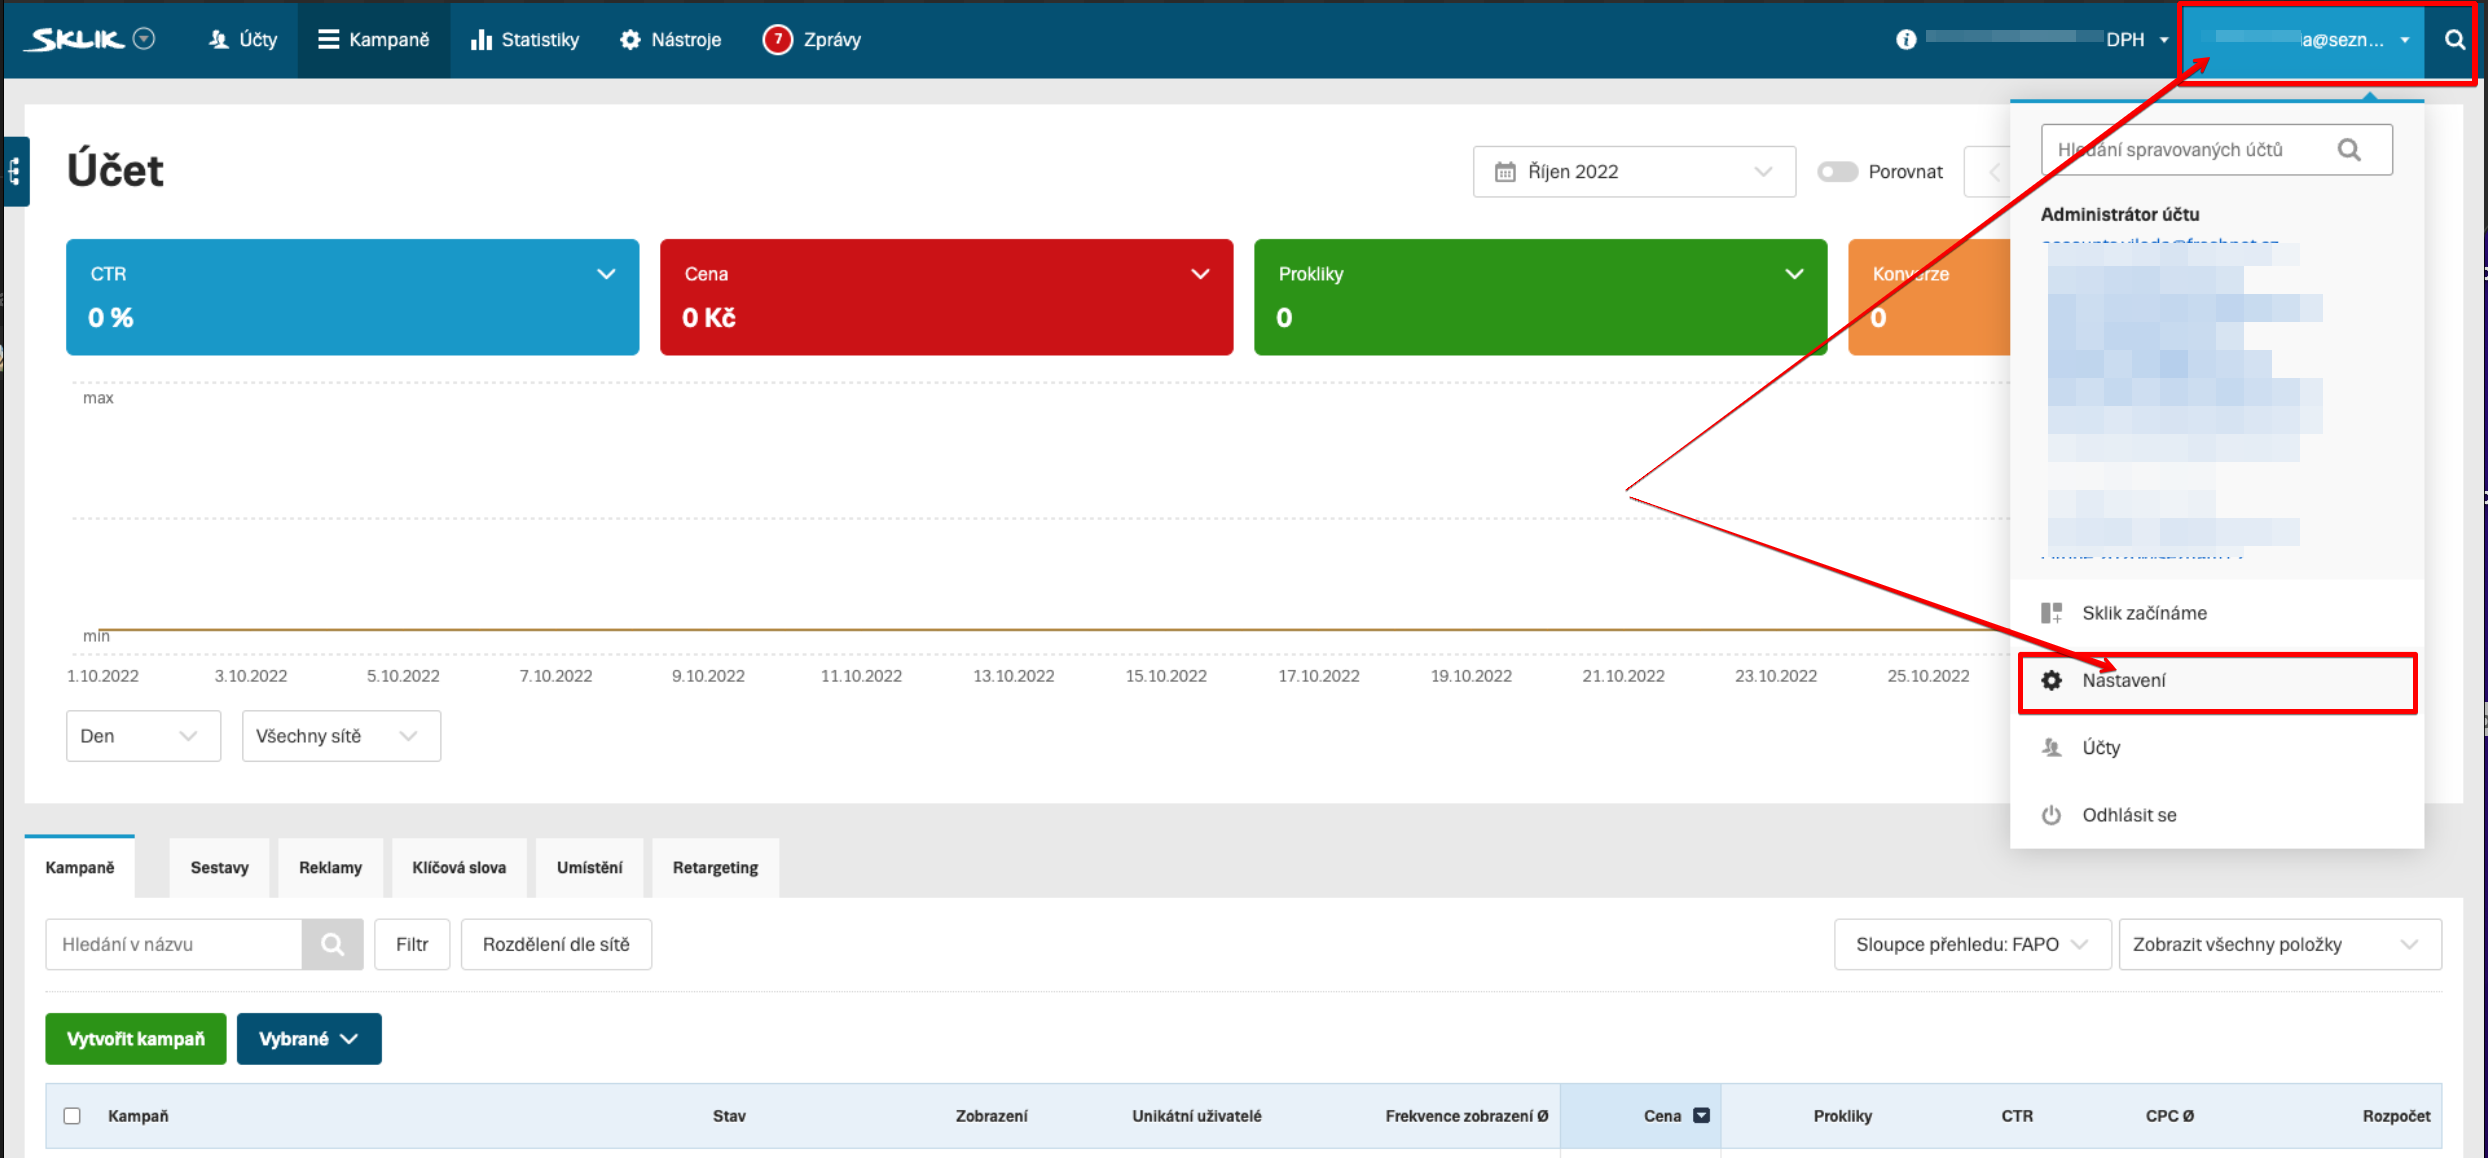Expand the Všechny sítě dropdown
The height and width of the screenshot is (1158, 2488).
(340, 736)
